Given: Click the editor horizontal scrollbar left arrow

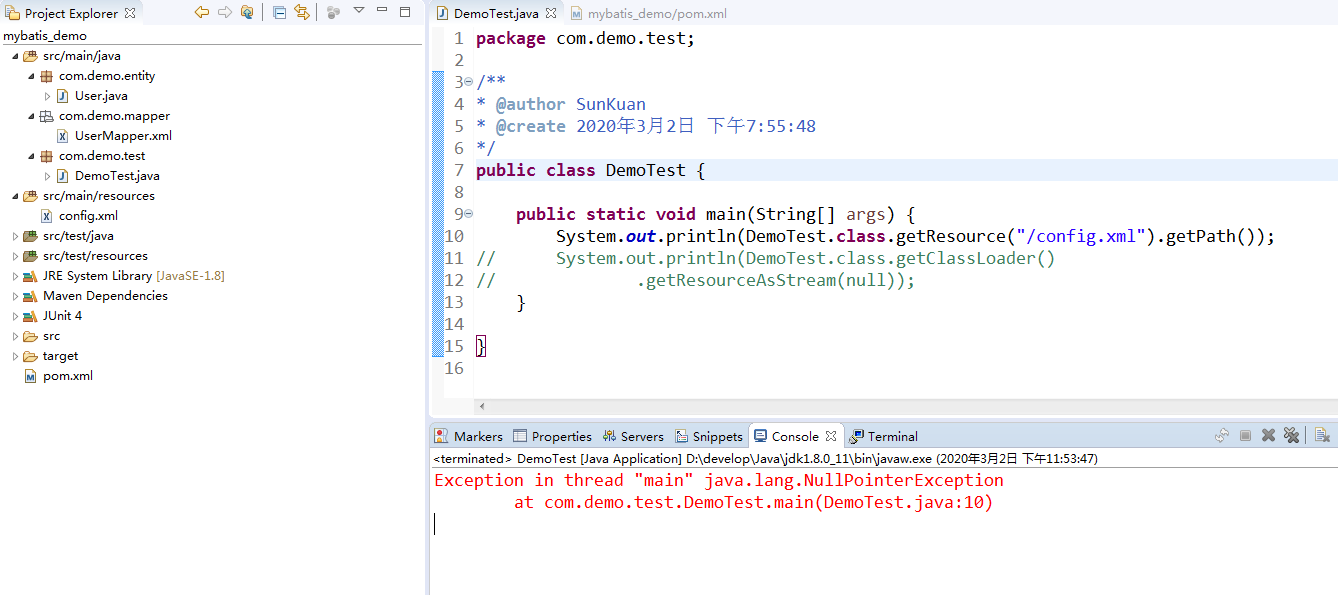Looking at the screenshot, I should click(481, 406).
